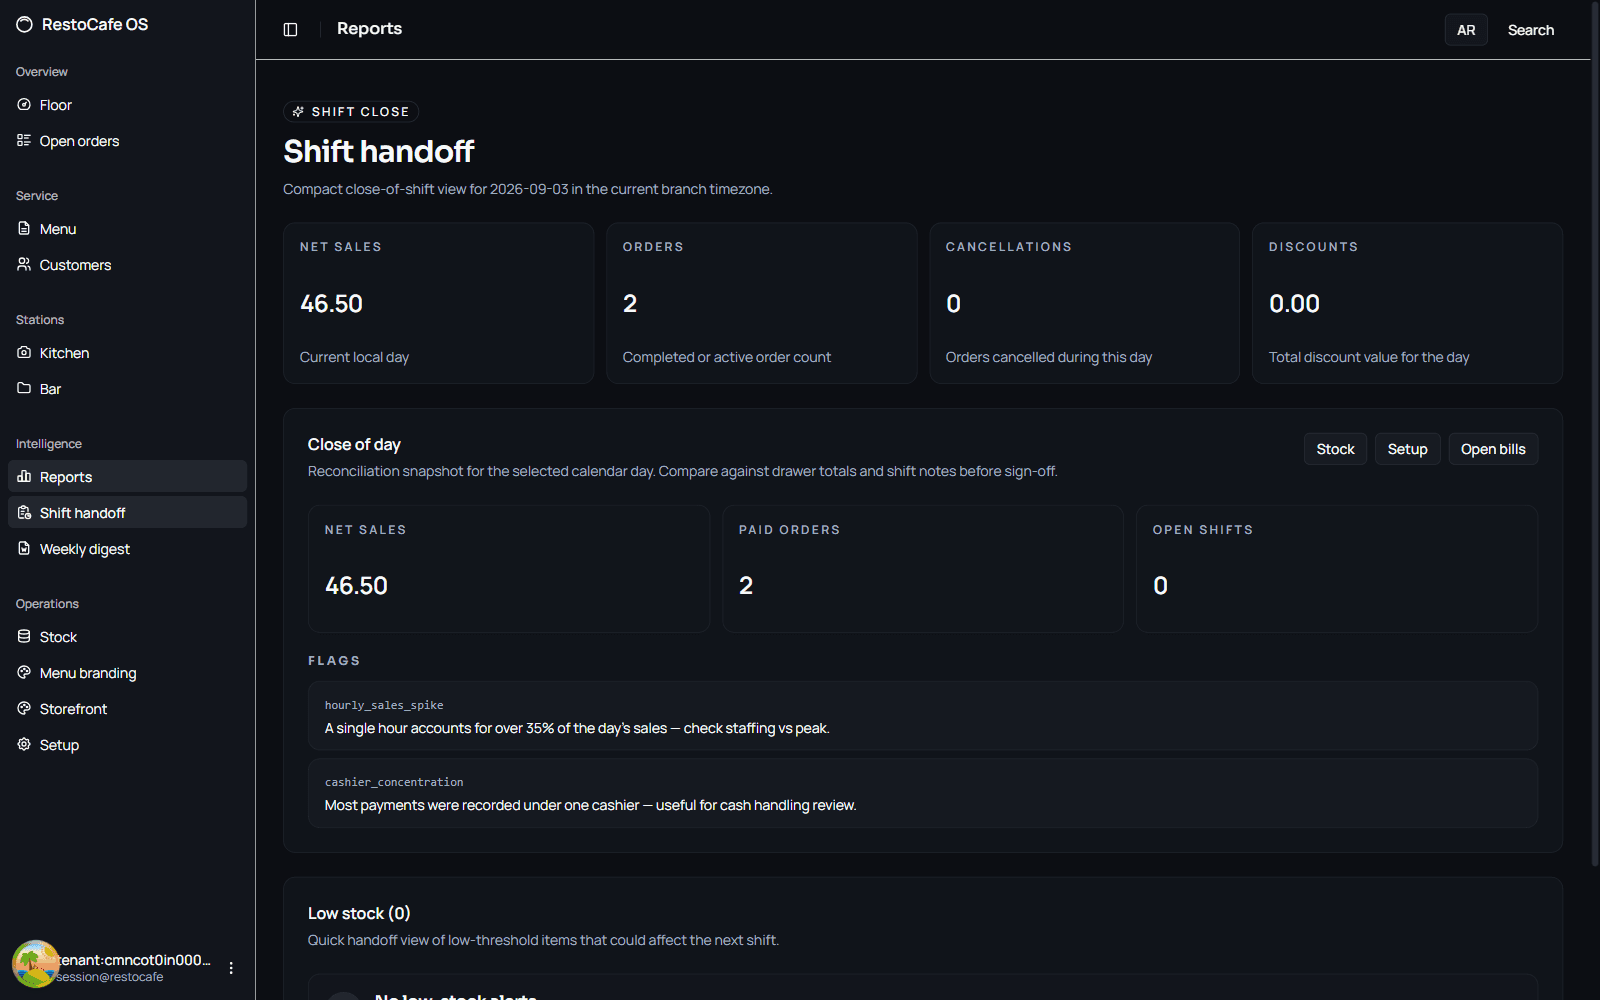Click the hourly_sales_spike flag entry
Screen dimensions: 1600x1000
tap(923, 716)
